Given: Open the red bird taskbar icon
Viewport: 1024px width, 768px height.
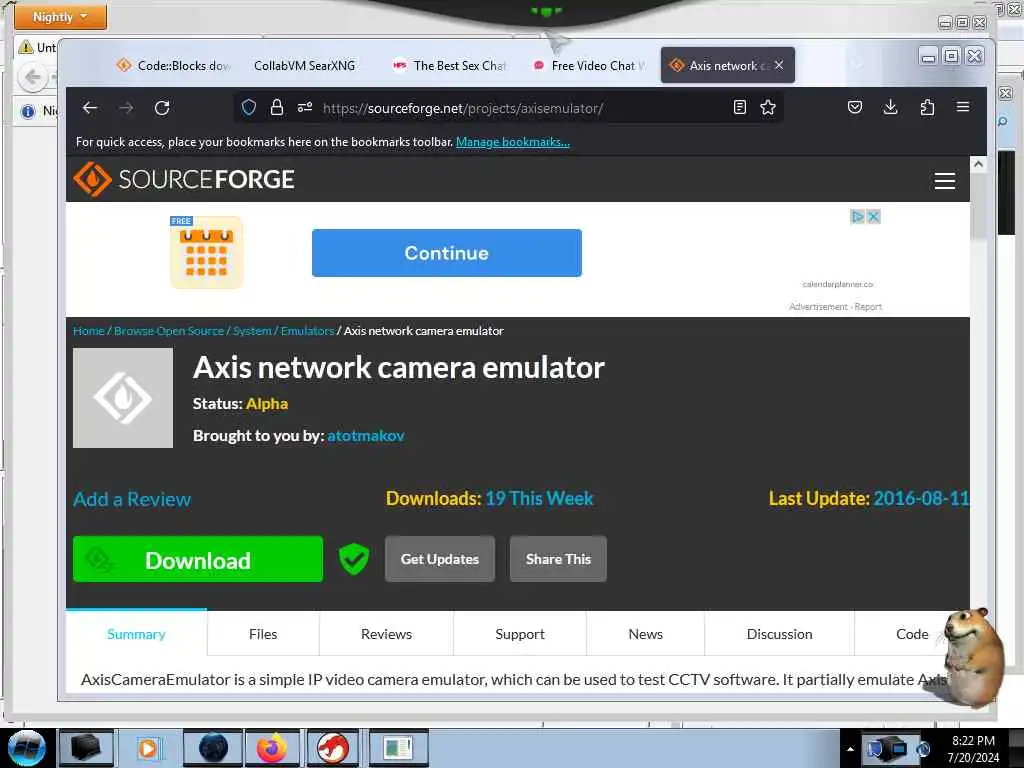Looking at the screenshot, I should coord(332,748).
